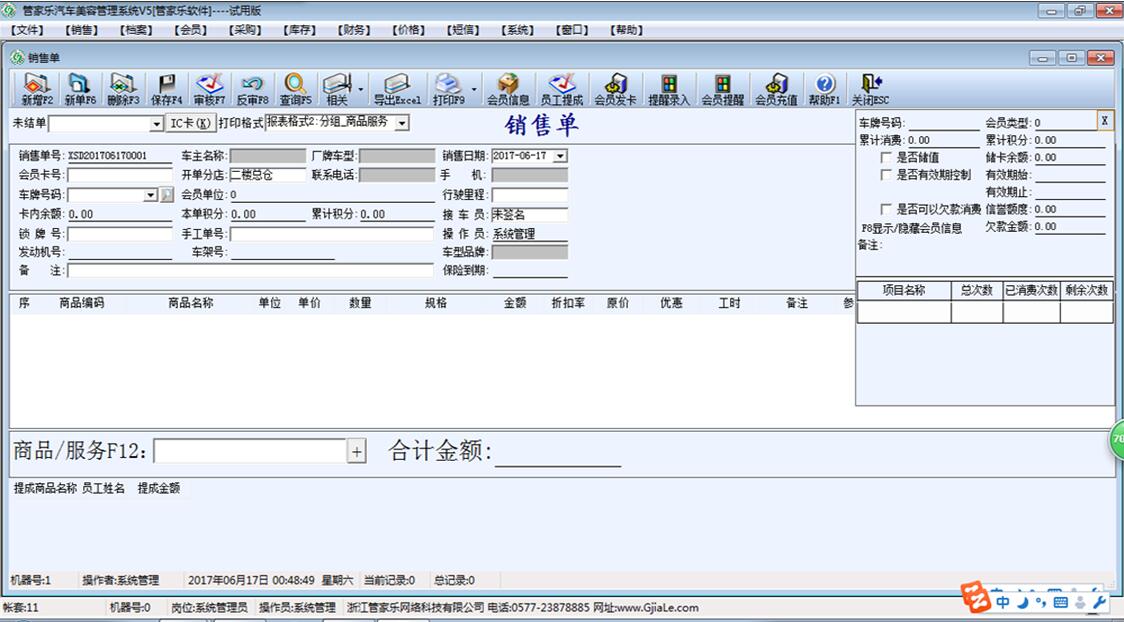The height and width of the screenshot is (622, 1124).
Task: Open 会员发卡 card issuing icon
Action: pyautogui.click(x=614, y=88)
